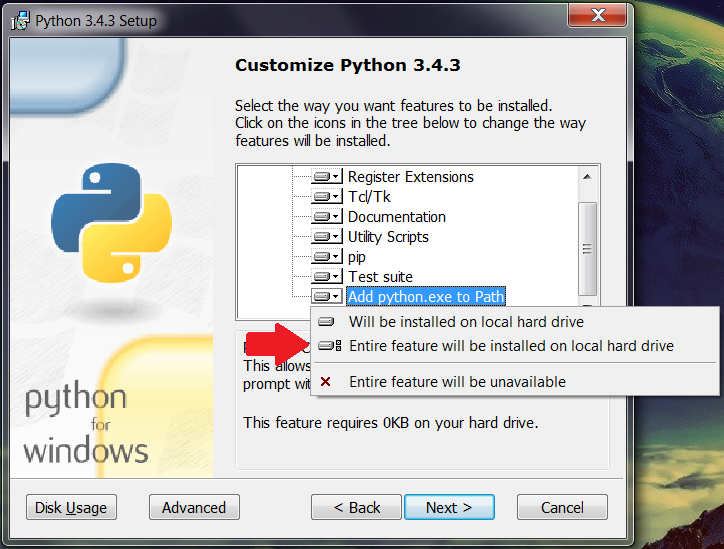Image resolution: width=724 pixels, height=549 pixels.
Task: Proceed with the Next > button
Action: pyautogui.click(x=449, y=507)
